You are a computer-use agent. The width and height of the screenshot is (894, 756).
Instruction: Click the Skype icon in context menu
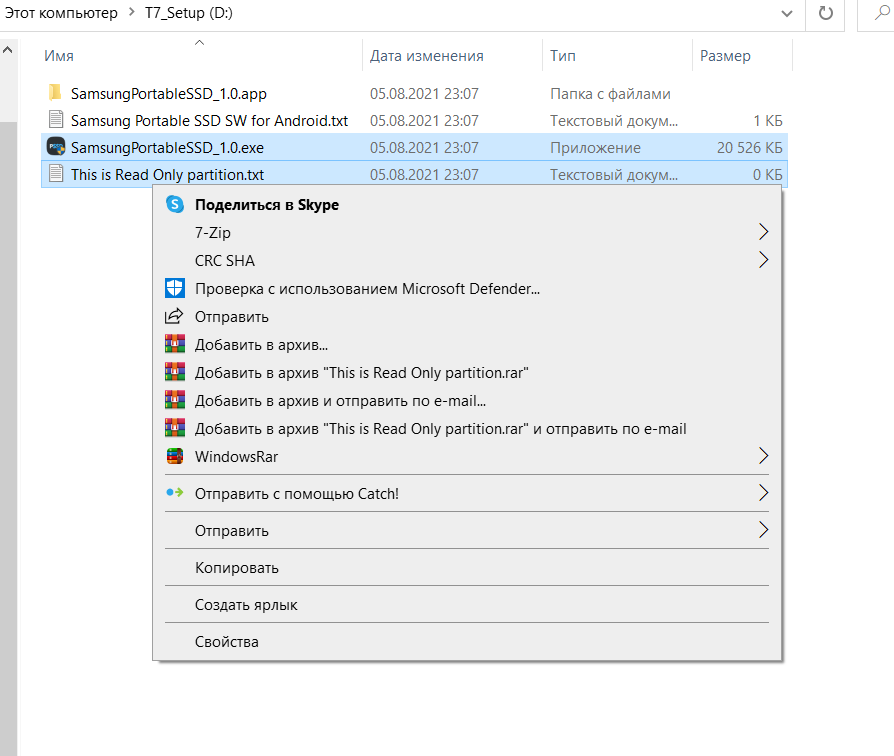pos(175,205)
